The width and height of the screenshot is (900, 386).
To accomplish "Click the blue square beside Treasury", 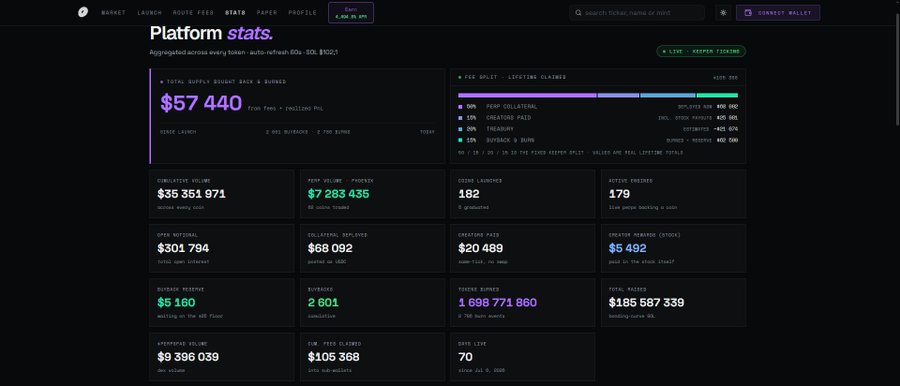I will (460, 129).
